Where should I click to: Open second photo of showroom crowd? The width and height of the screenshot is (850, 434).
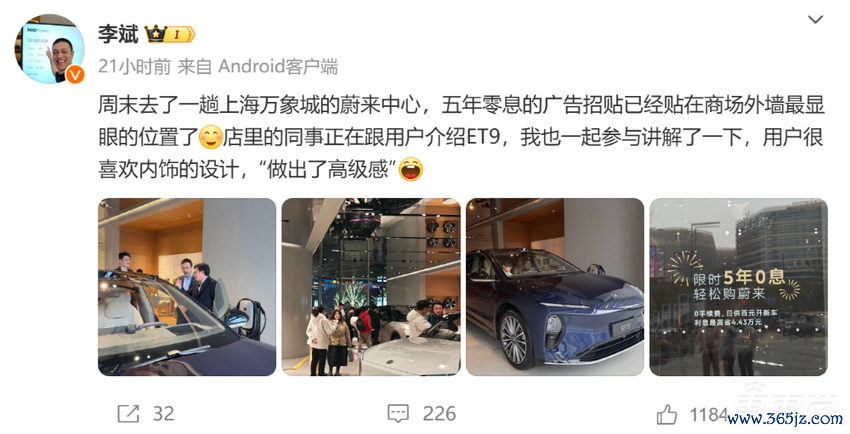[x=371, y=287]
